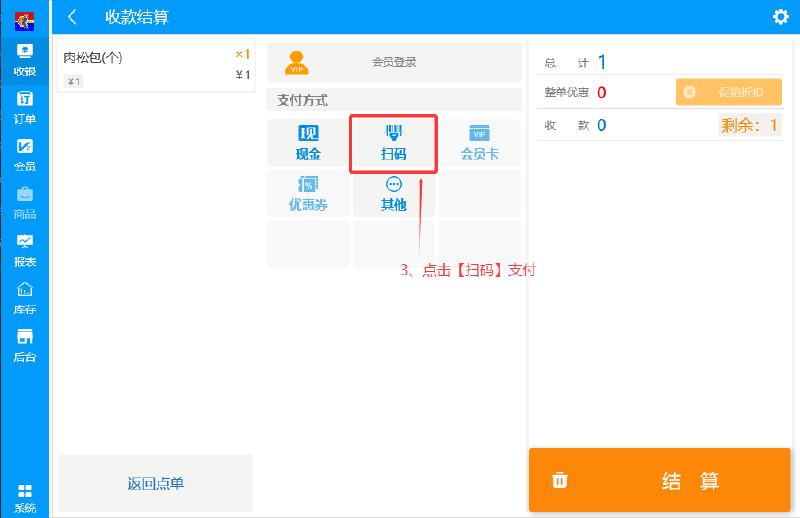Open the 后台 back-office sidebar icon
This screenshot has height=518, width=800.
[x=24, y=346]
